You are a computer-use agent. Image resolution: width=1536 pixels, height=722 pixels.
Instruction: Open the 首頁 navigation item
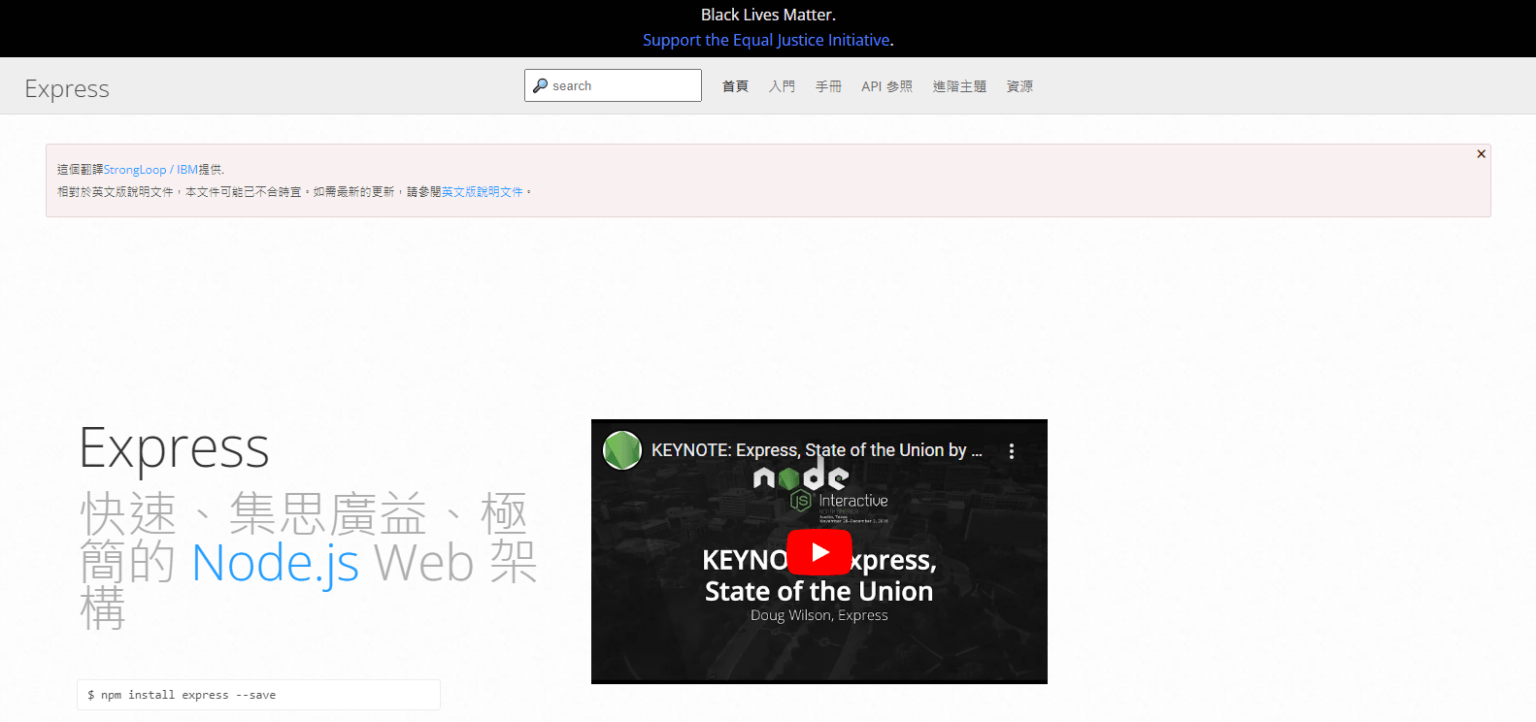coord(735,86)
